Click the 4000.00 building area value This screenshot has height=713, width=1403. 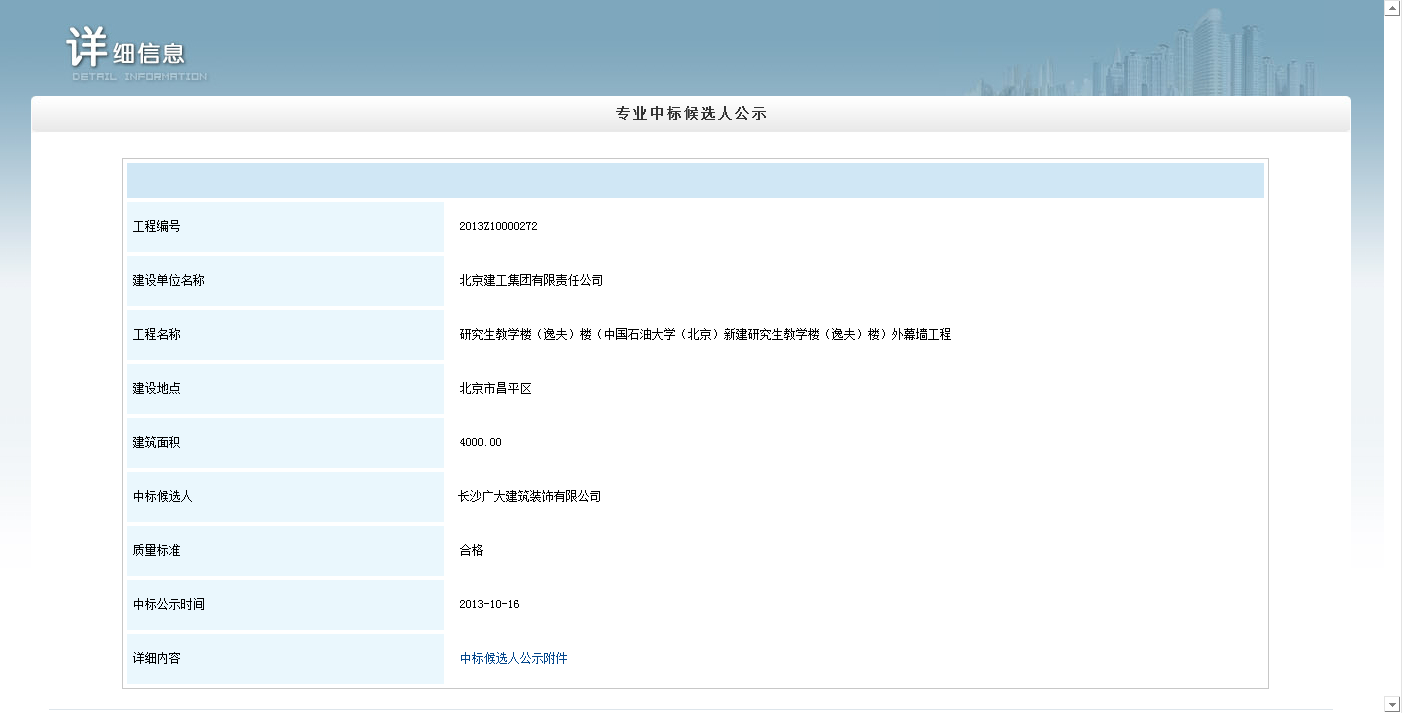(x=480, y=443)
